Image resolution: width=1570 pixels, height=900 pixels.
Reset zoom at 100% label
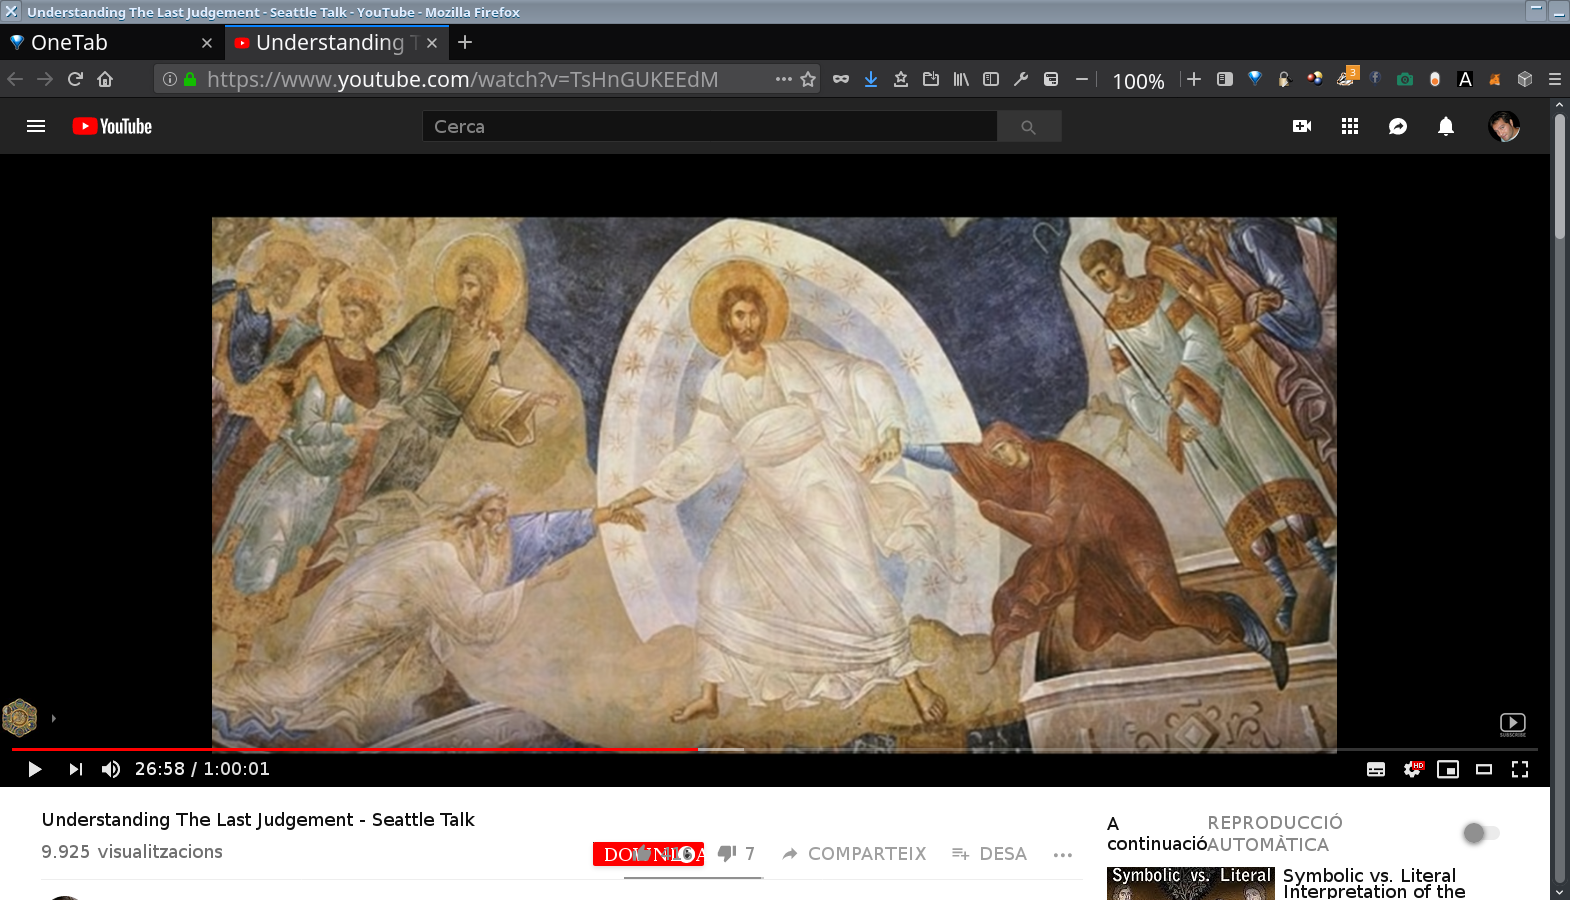[1138, 81]
